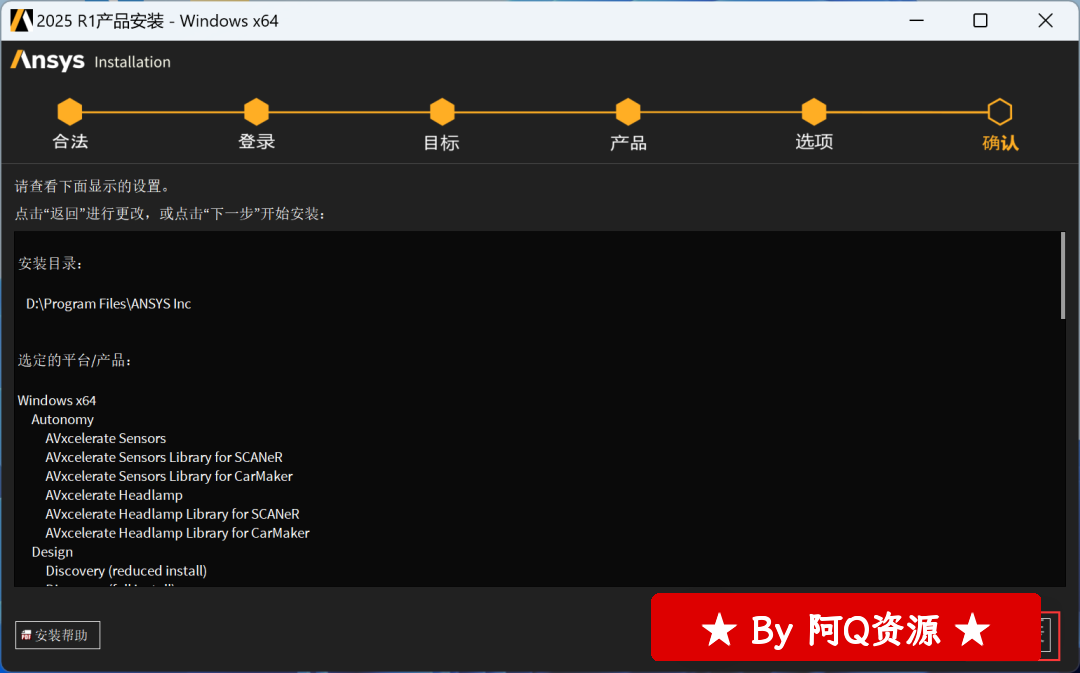Click Discovery (reduced install) entry
Viewport: 1080px width, 673px height.
coord(126,571)
